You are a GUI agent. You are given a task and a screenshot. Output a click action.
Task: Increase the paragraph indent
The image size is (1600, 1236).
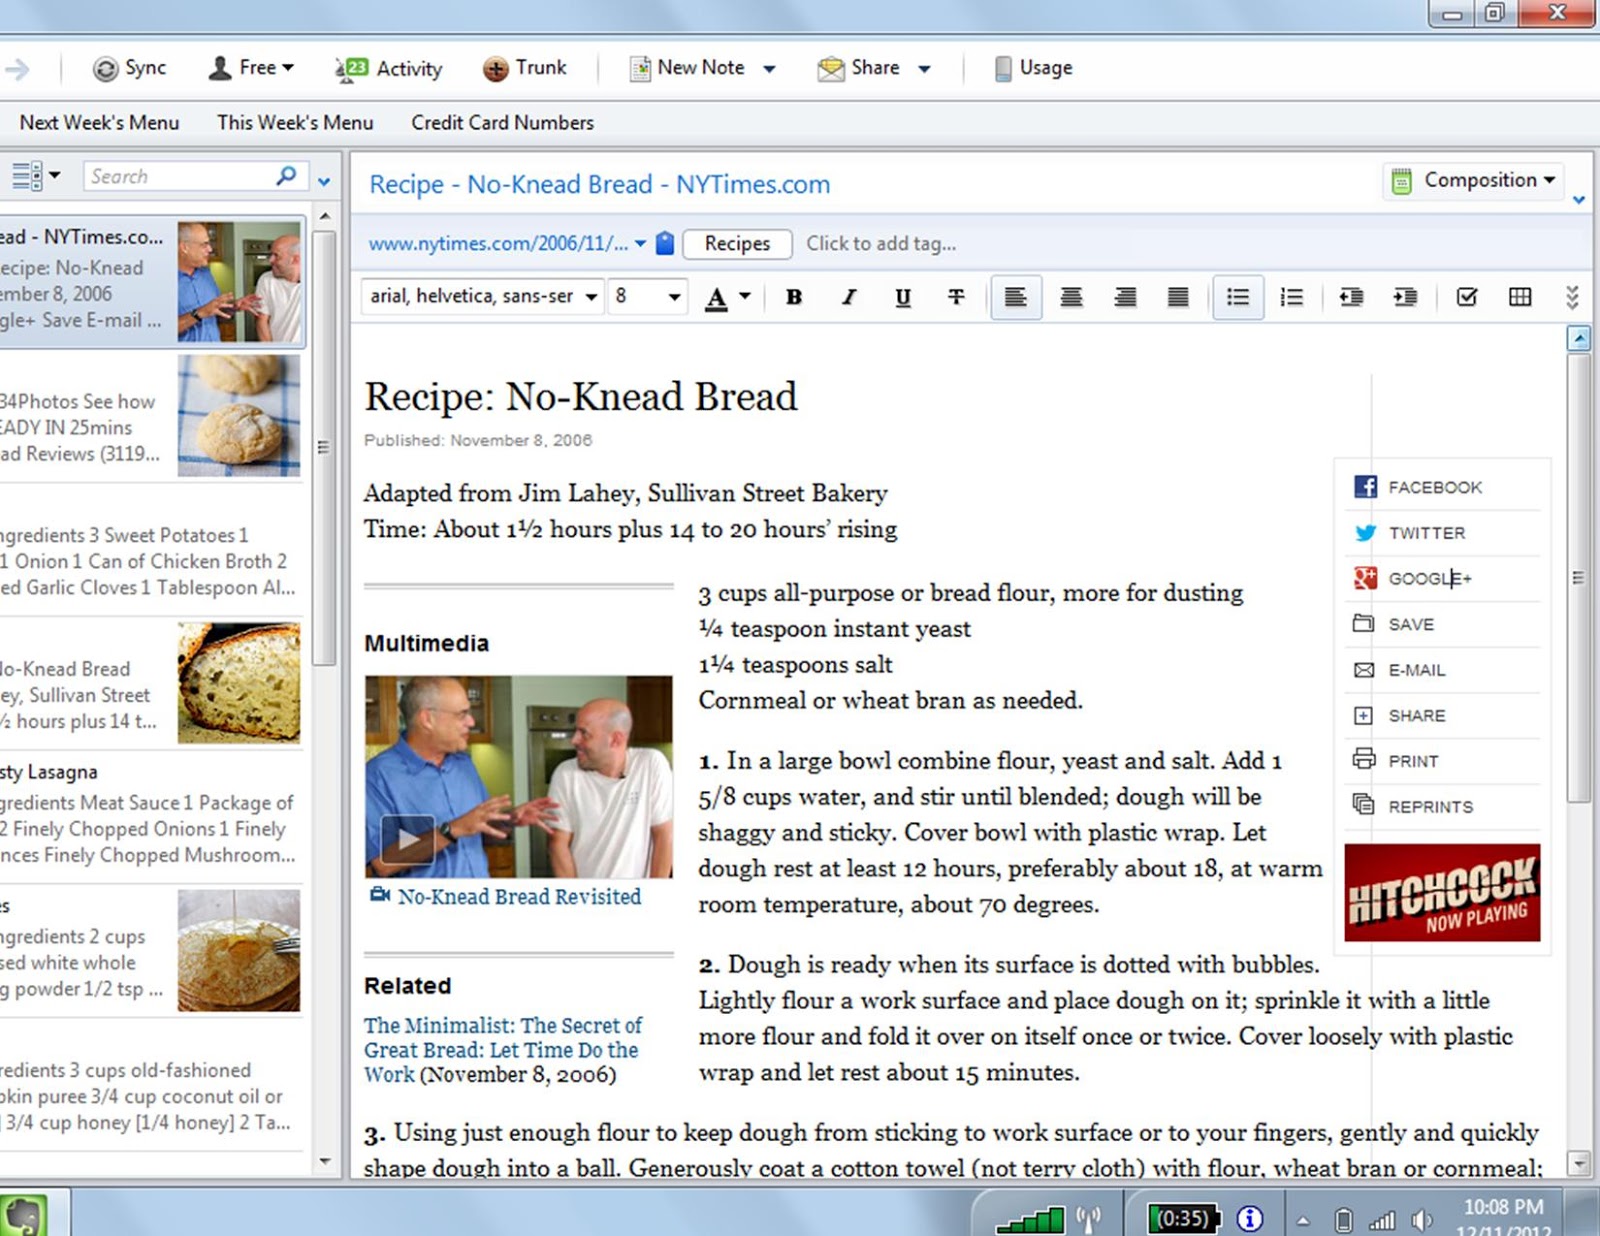pos(1405,297)
